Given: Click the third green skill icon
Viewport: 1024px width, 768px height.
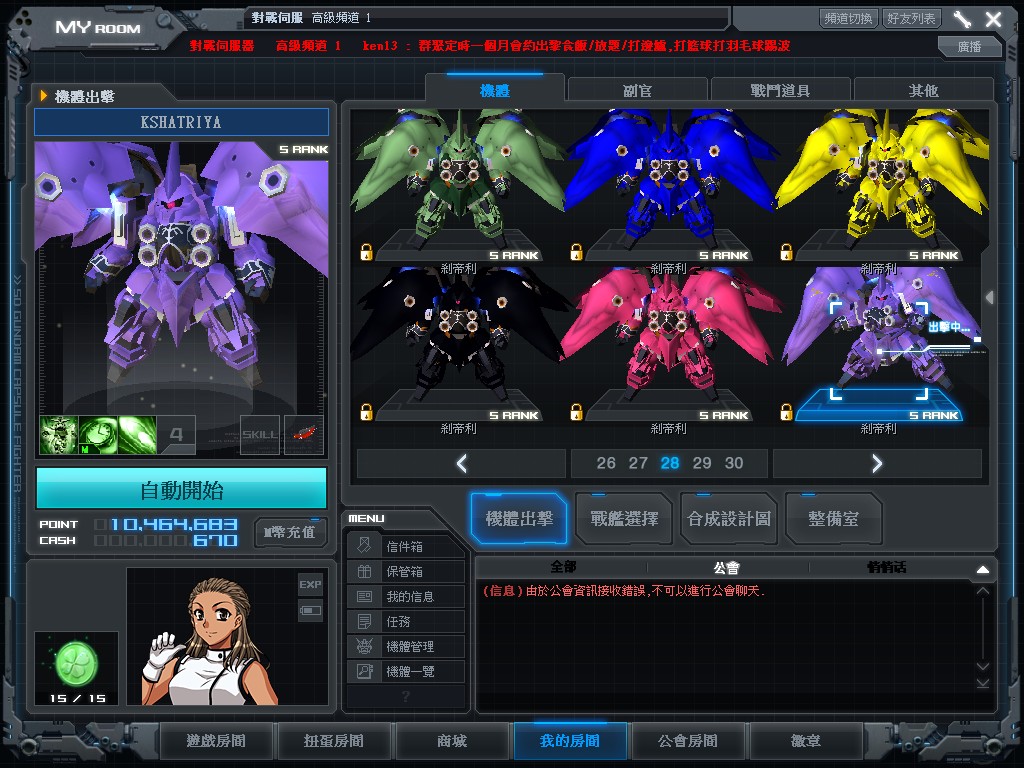Looking at the screenshot, I should (137, 434).
